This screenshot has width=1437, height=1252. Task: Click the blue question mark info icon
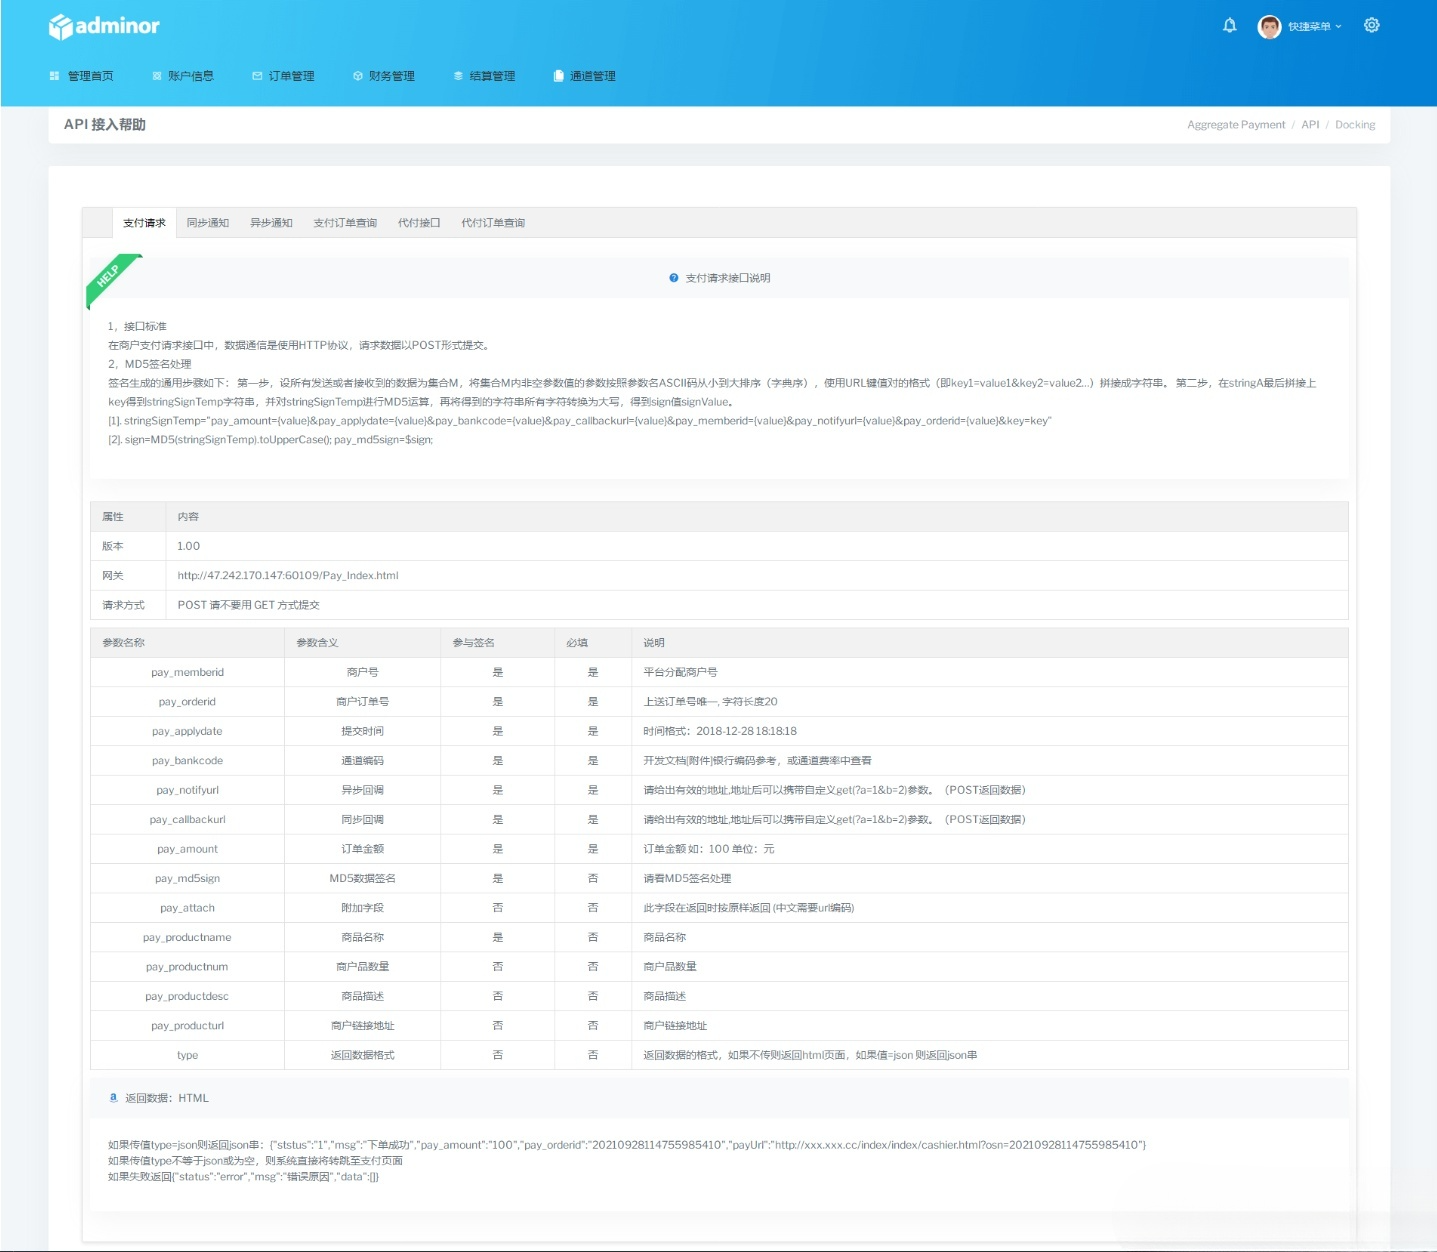click(674, 278)
